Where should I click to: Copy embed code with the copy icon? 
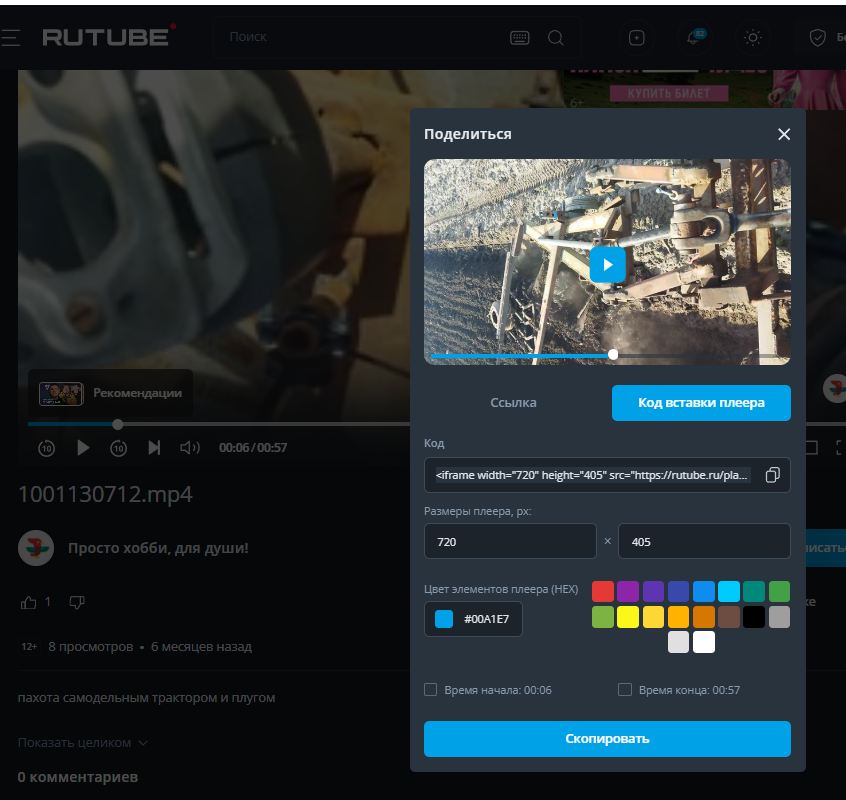(x=773, y=475)
